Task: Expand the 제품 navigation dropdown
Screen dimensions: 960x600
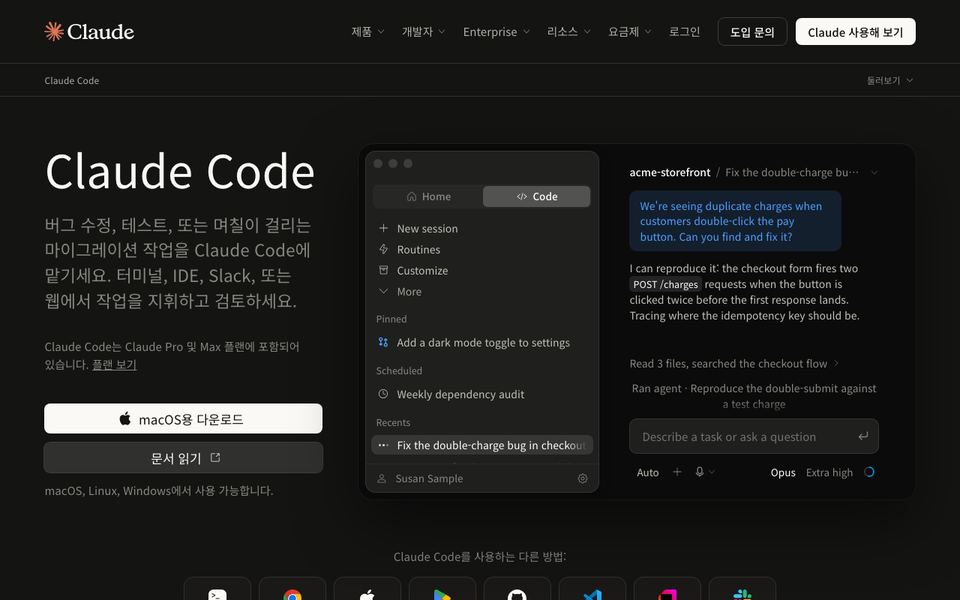Action: 367,32
